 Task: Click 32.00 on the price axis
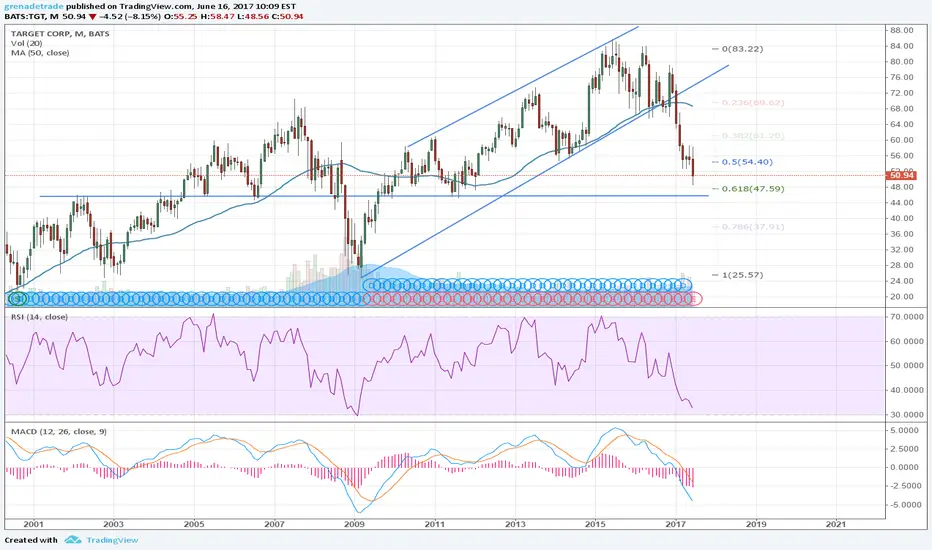tap(902, 250)
